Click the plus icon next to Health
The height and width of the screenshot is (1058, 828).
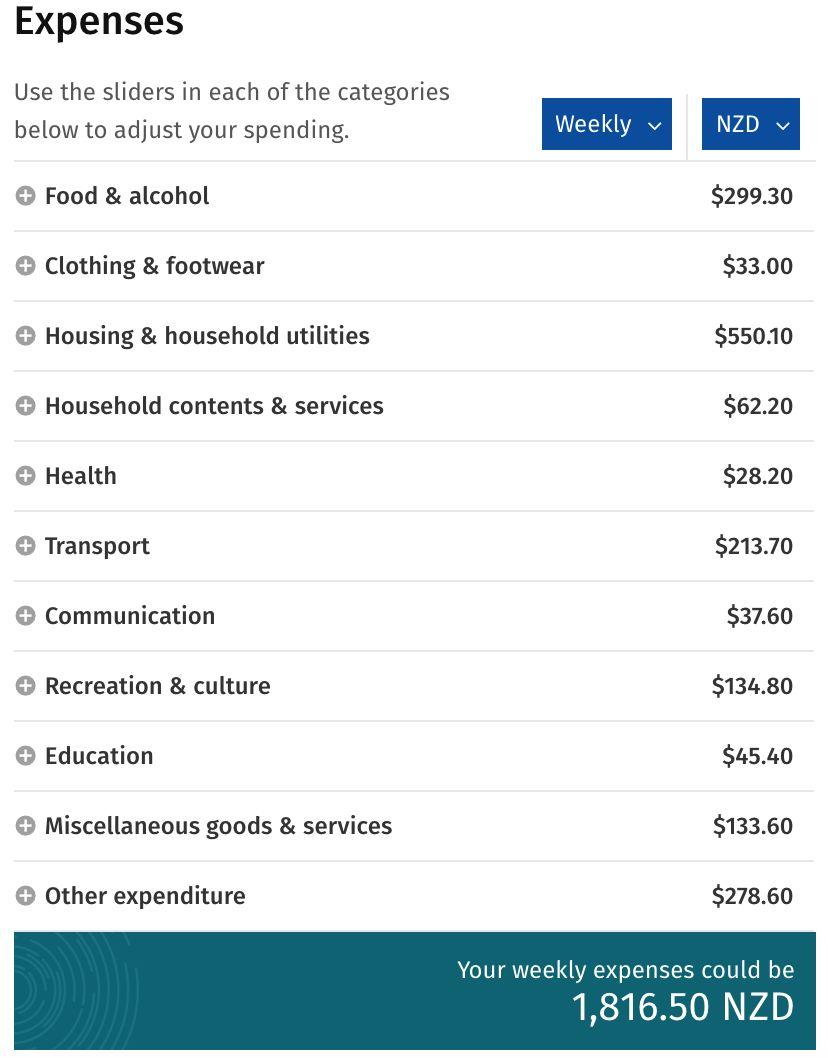coord(26,476)
